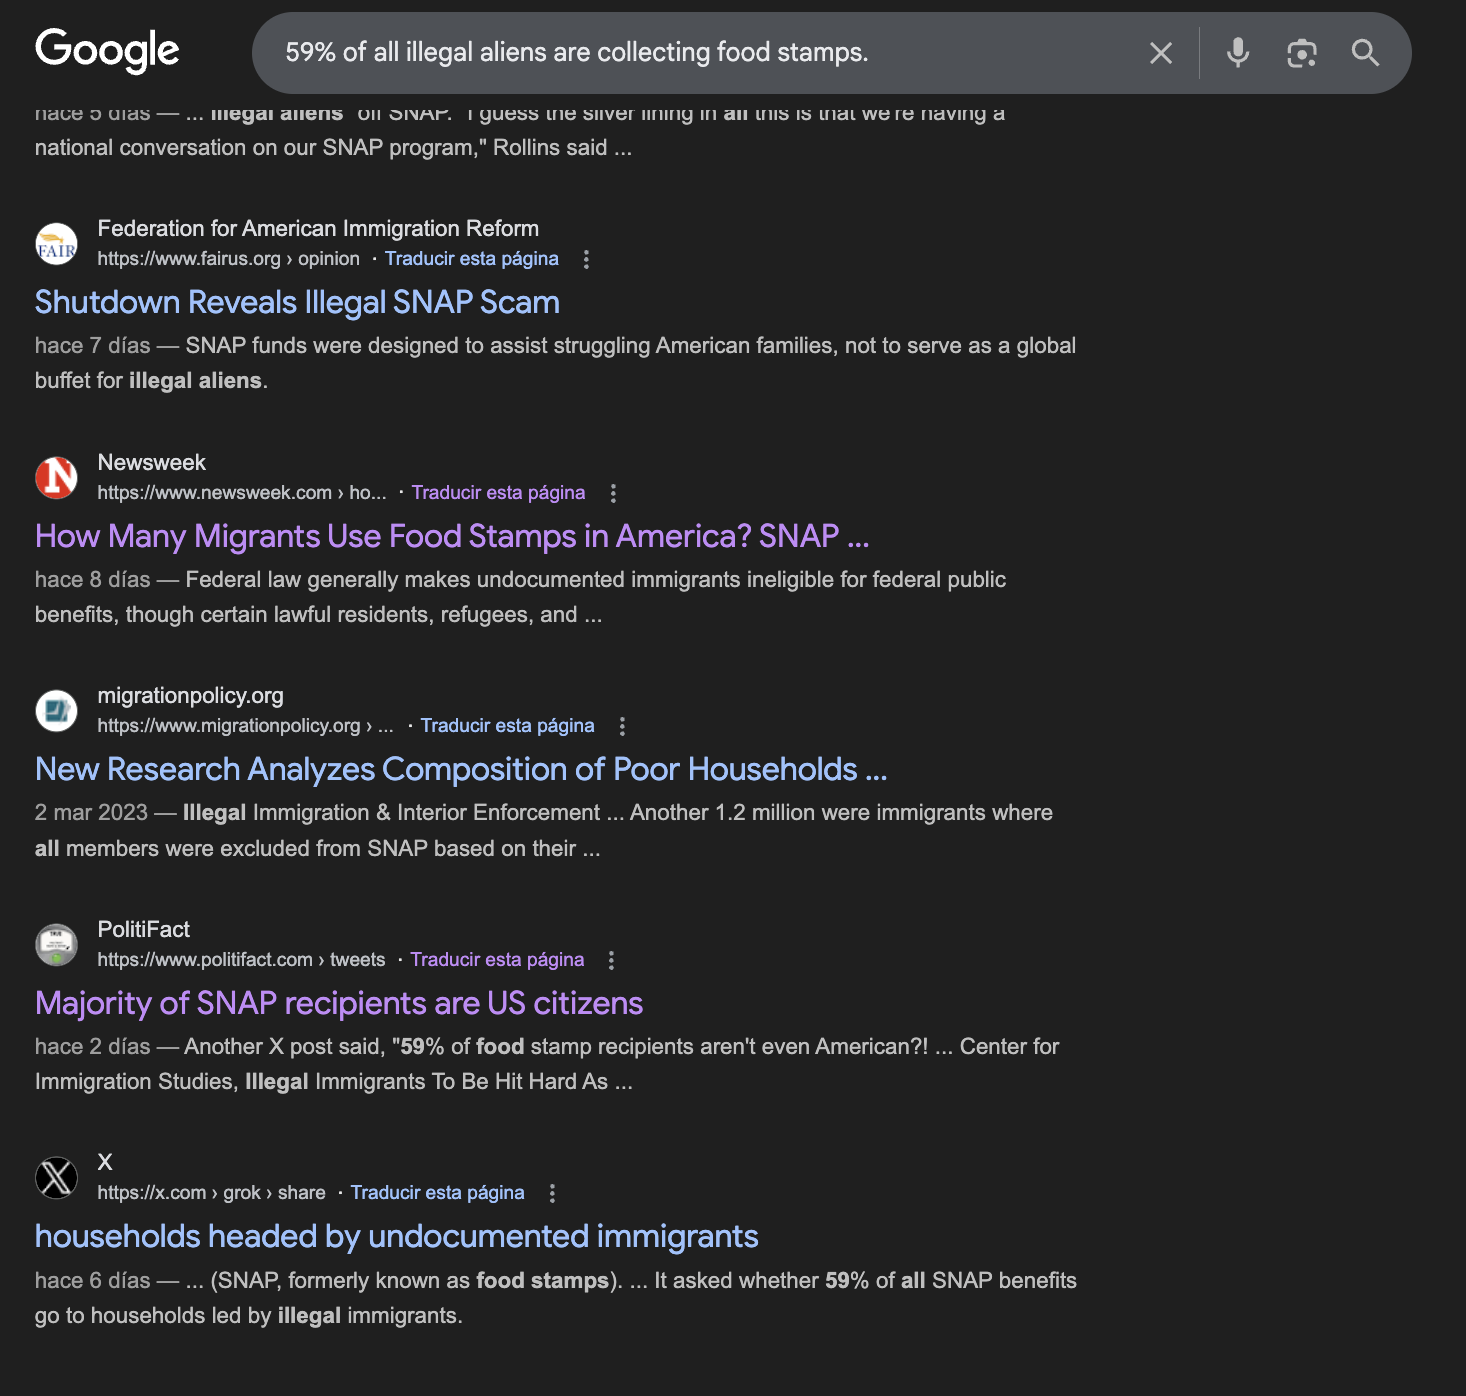Open more options for the X result
Image resolution: width=1466 pixels, height=1396 pixels.
tap(552, 1193)
